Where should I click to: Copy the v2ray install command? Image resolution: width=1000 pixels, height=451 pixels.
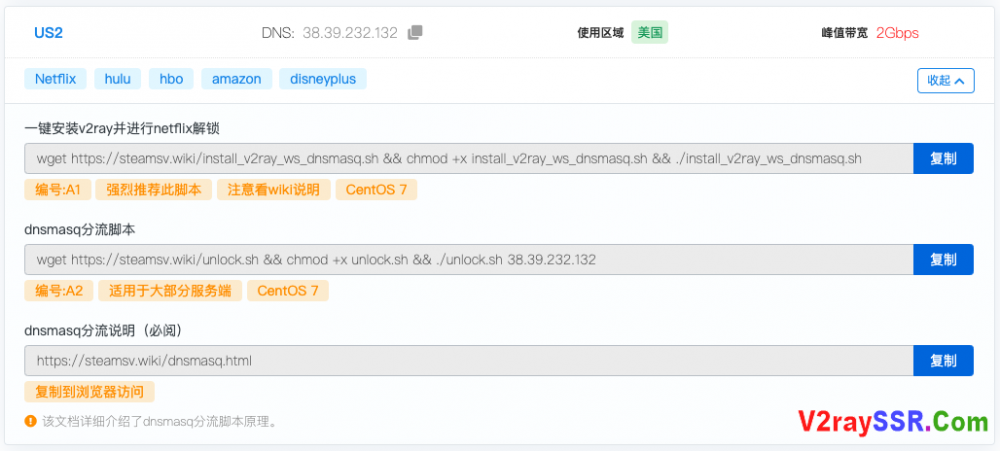(943, 158)
